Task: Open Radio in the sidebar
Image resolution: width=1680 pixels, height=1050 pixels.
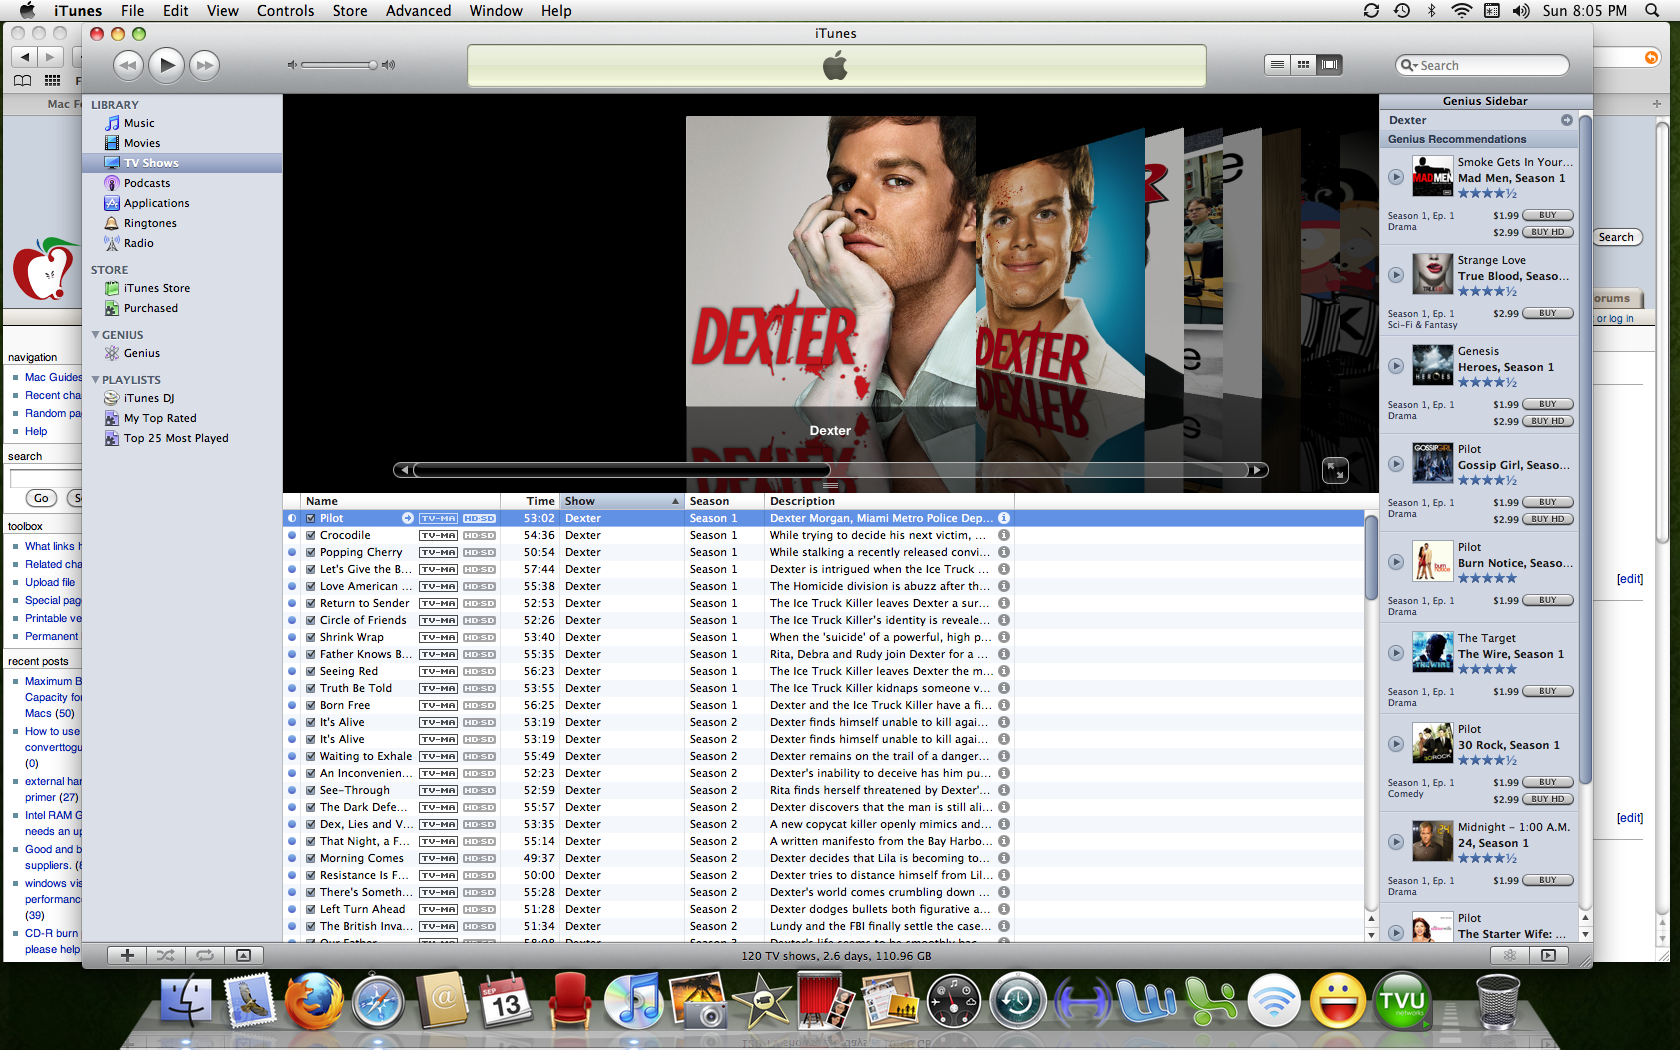Action: pos(139,243)
